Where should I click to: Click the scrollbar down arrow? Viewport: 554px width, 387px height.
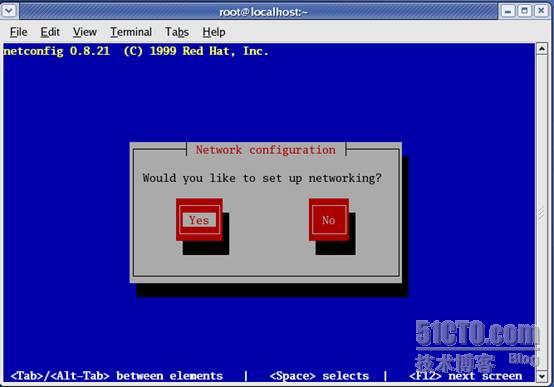pos(542,376)
